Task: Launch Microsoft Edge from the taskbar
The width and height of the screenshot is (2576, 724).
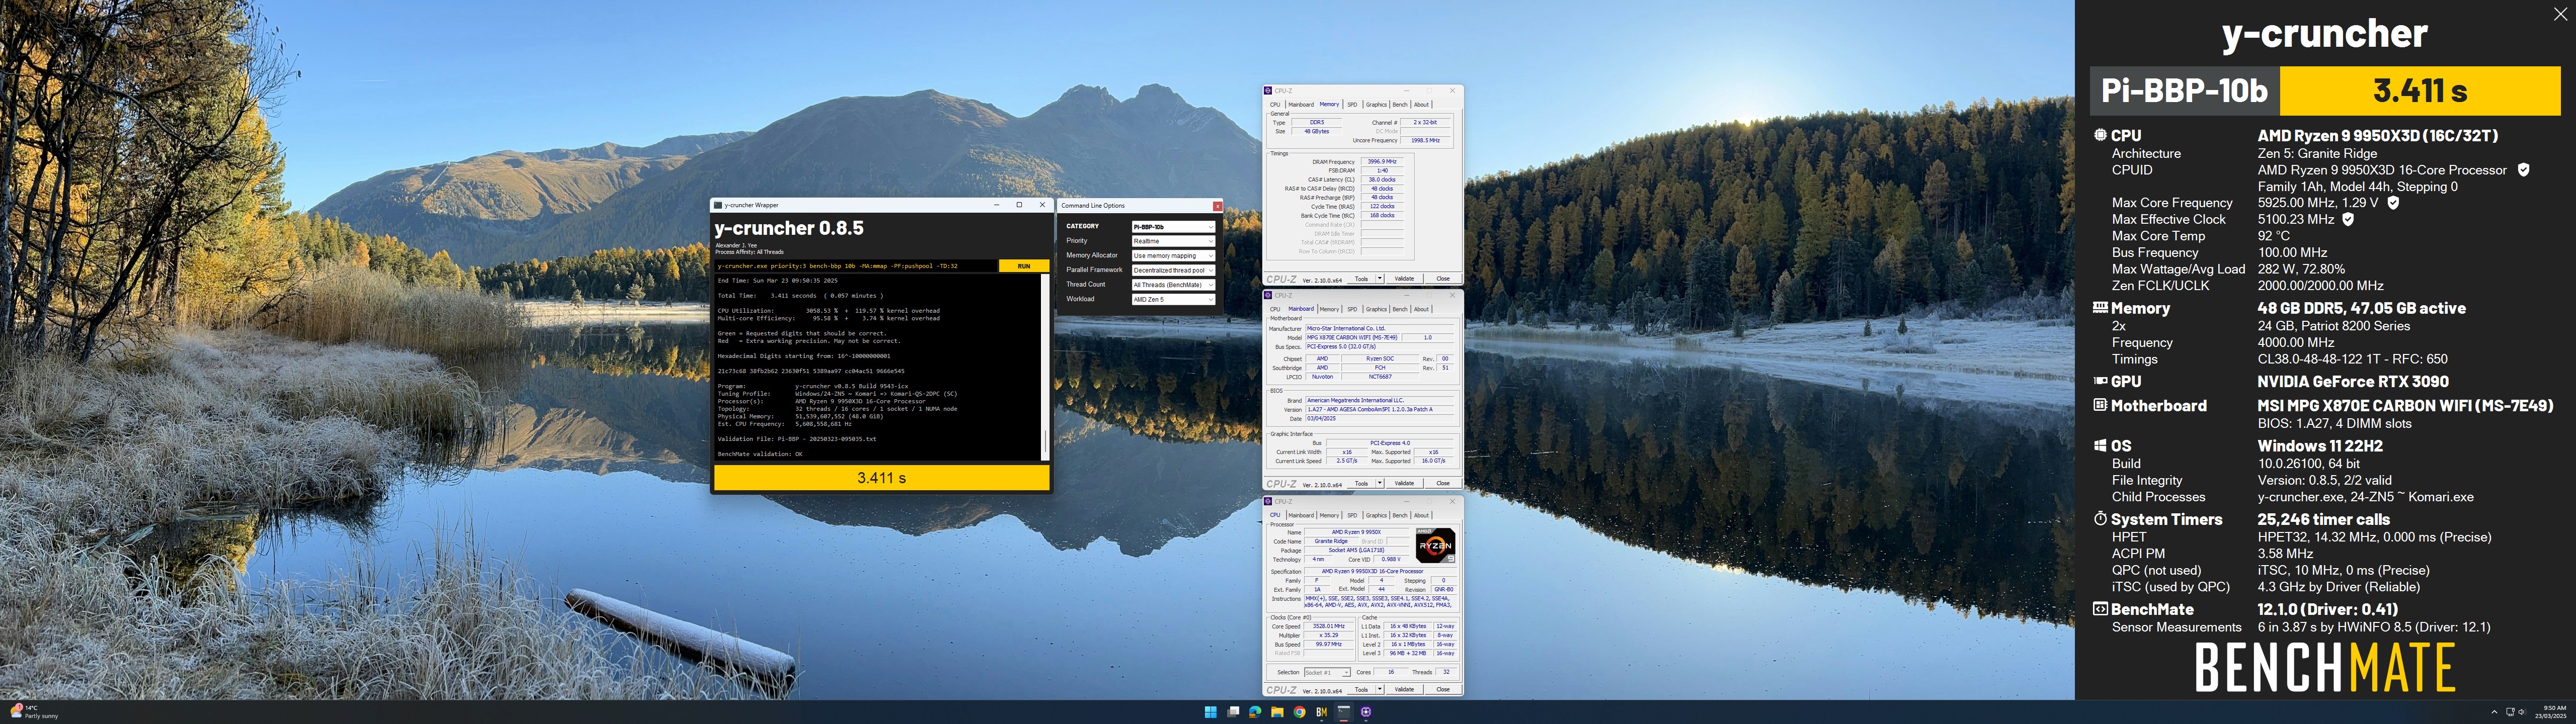Action: point(1255,712)
